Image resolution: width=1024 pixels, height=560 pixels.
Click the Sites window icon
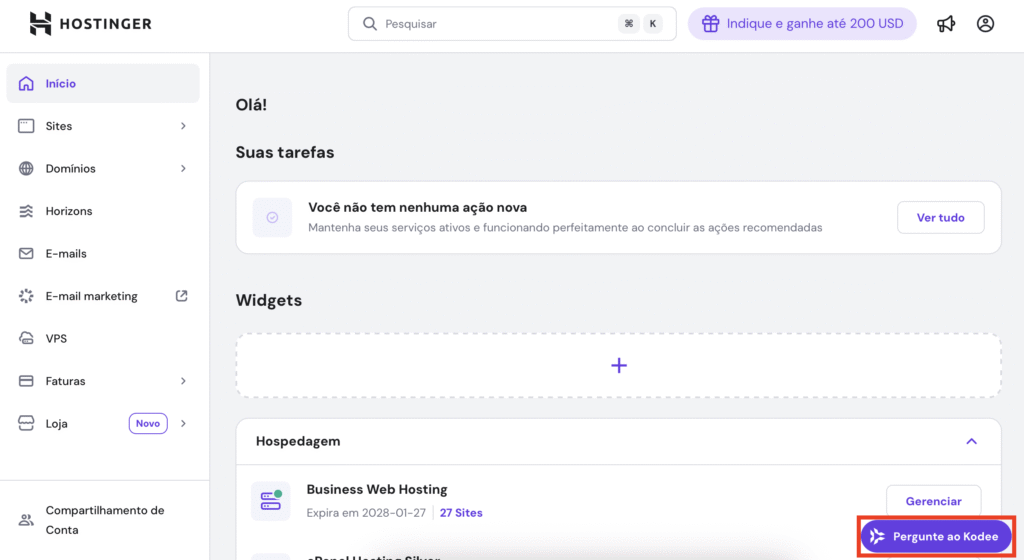[x=26, y=126]
